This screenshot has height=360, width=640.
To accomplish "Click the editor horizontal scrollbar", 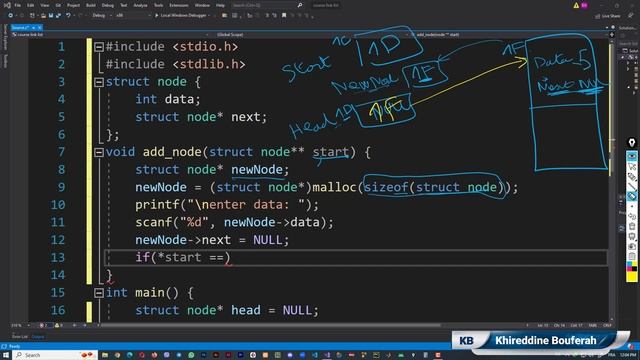I will 271,326.
